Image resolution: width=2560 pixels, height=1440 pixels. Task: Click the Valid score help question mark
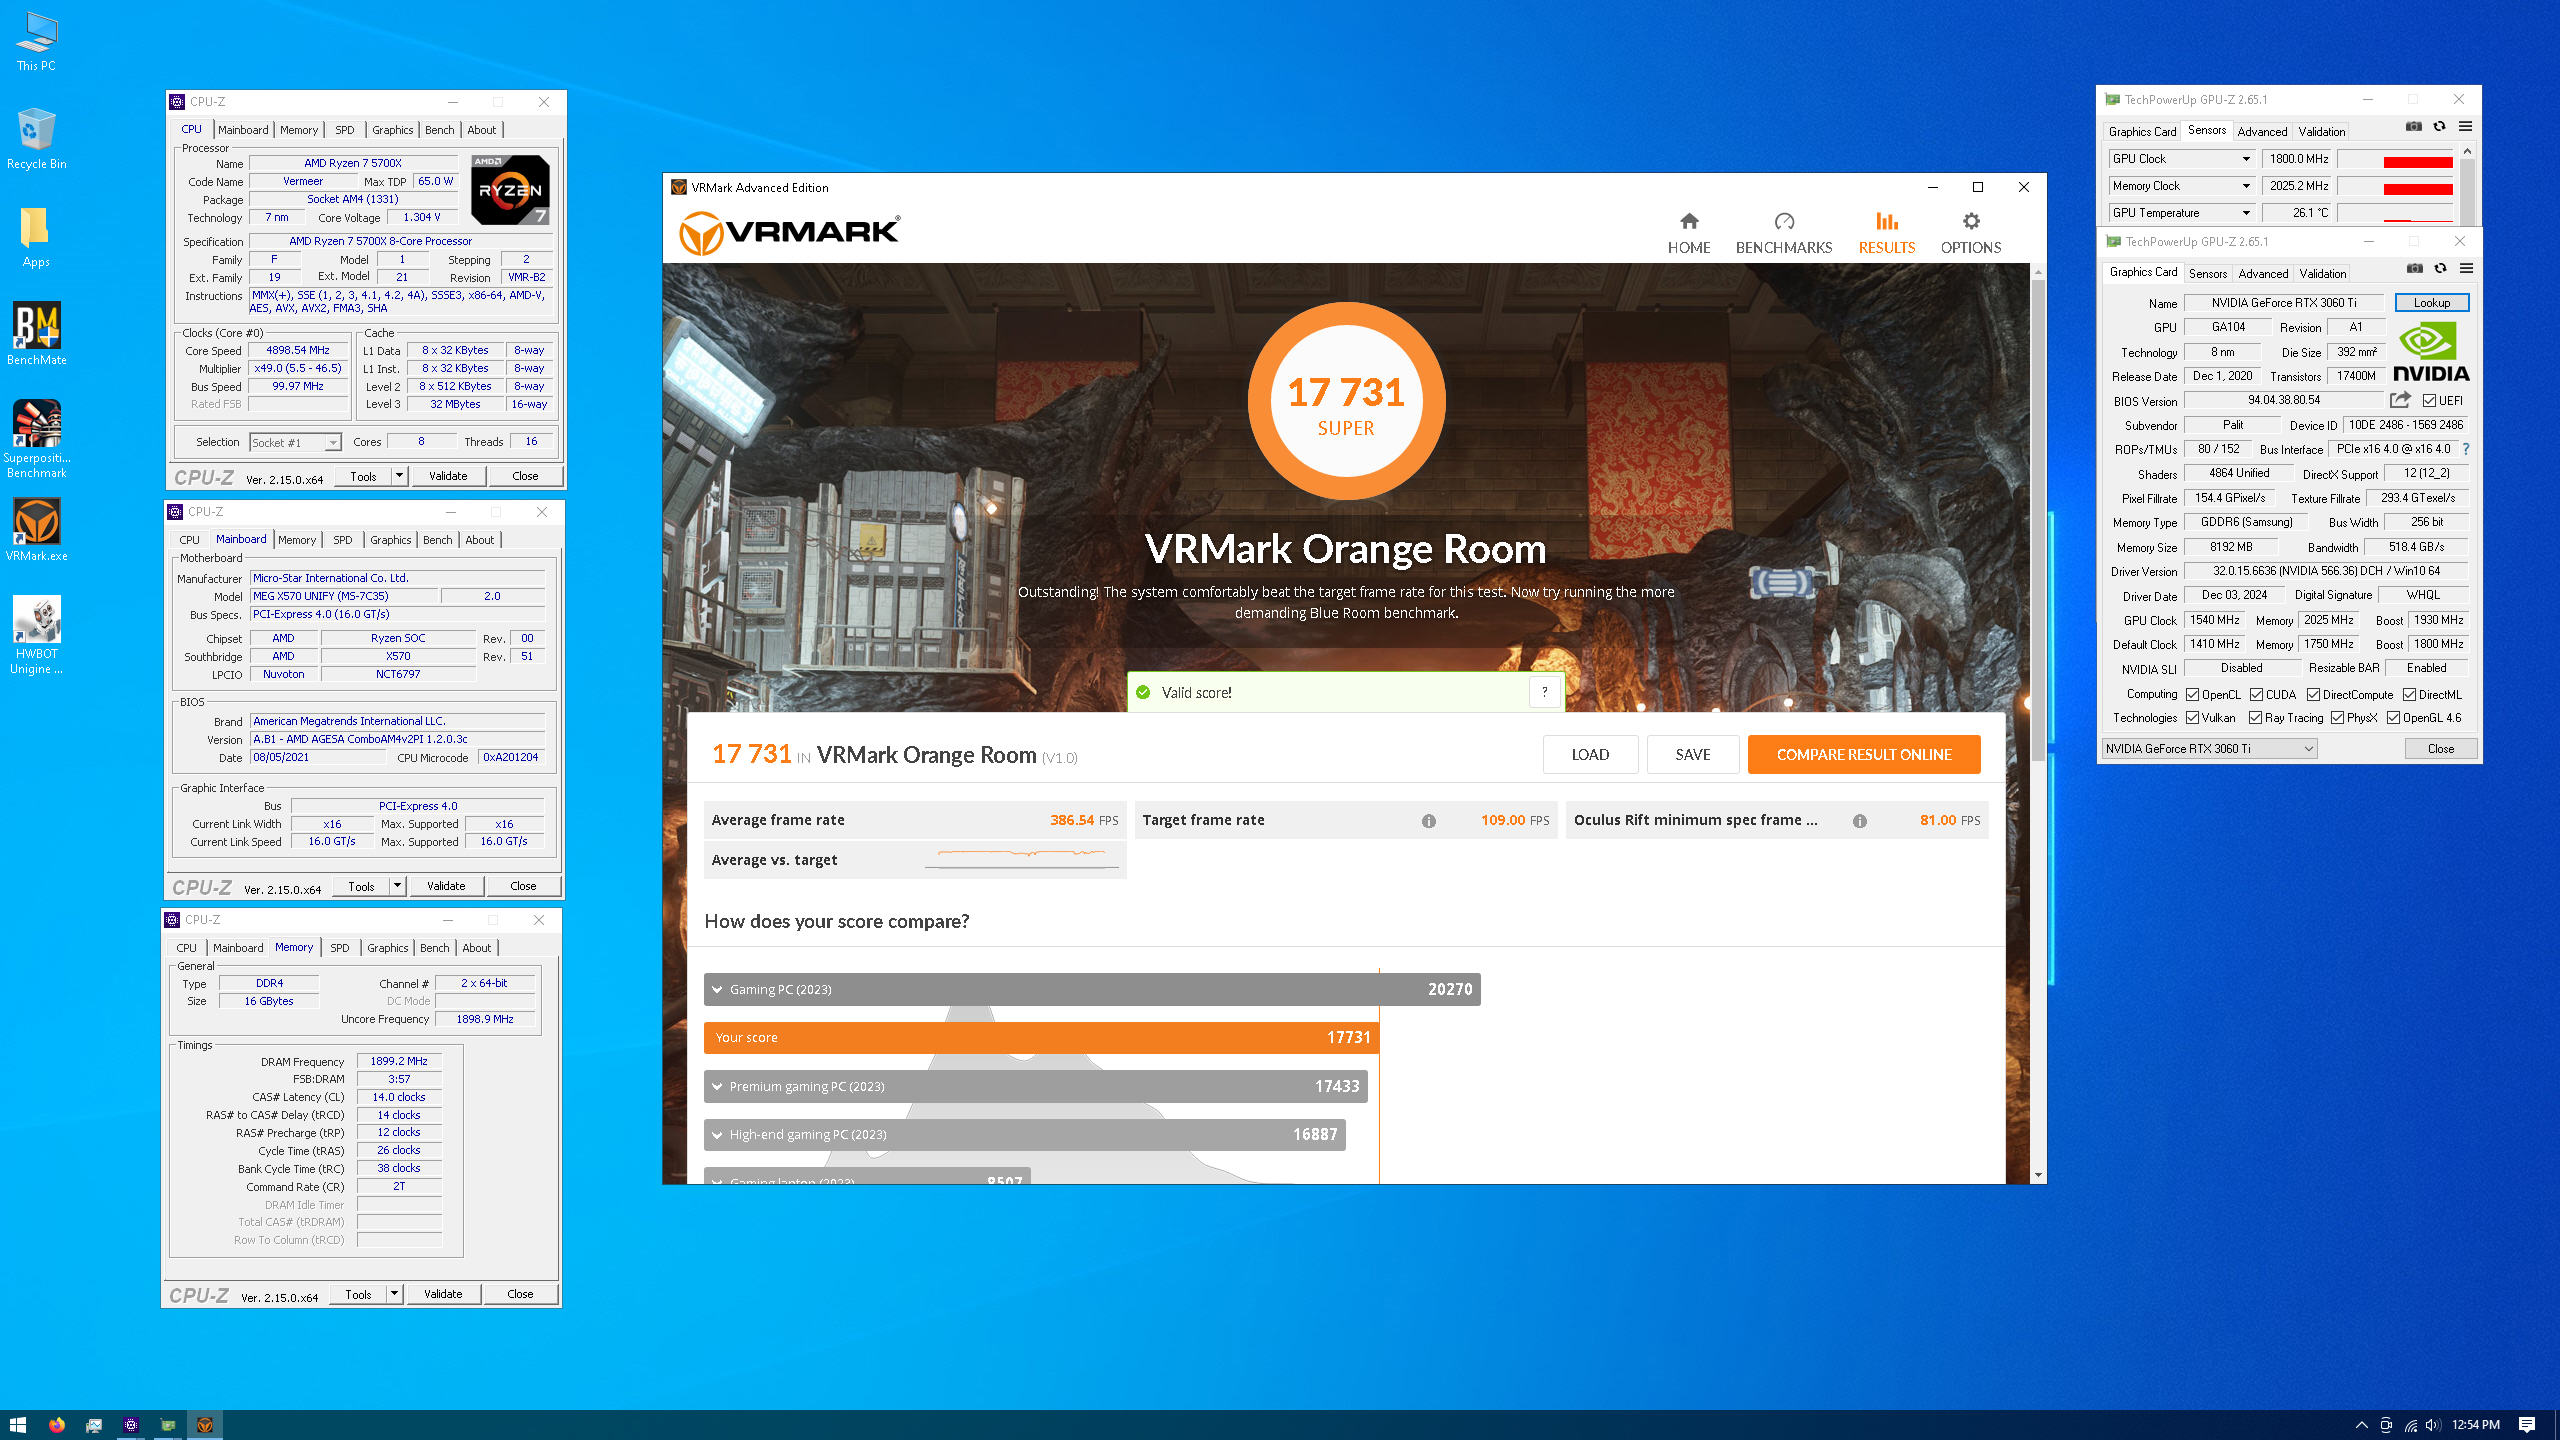coord(1544,692)
